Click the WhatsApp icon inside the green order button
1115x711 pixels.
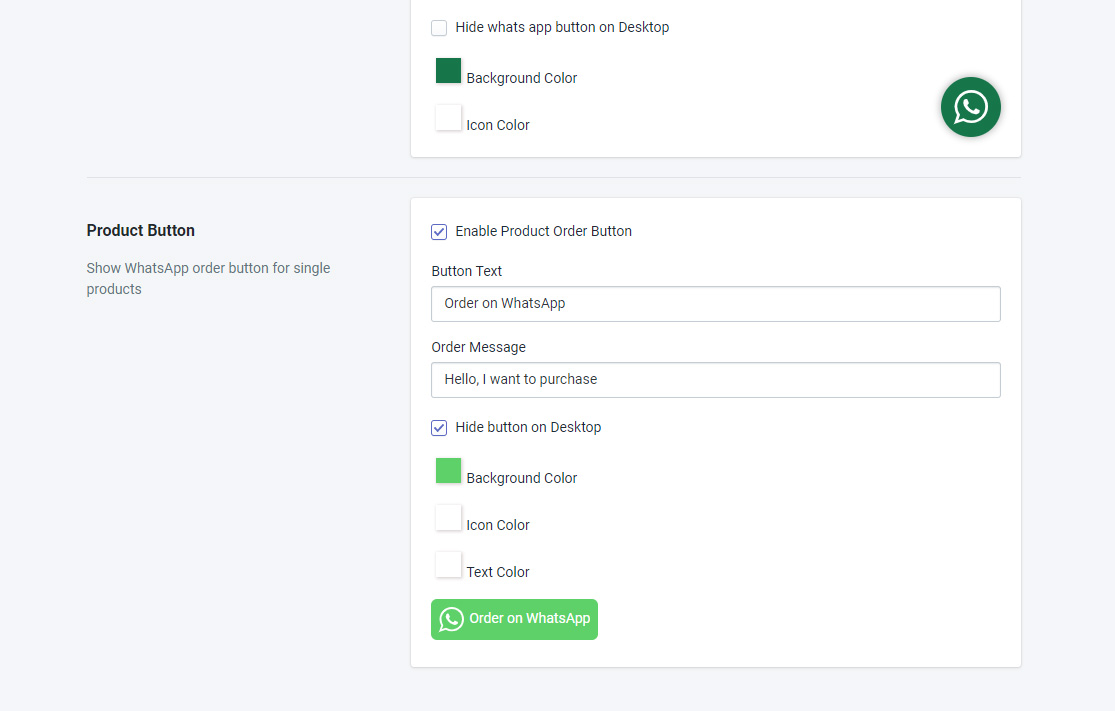(x=452, y=619)
